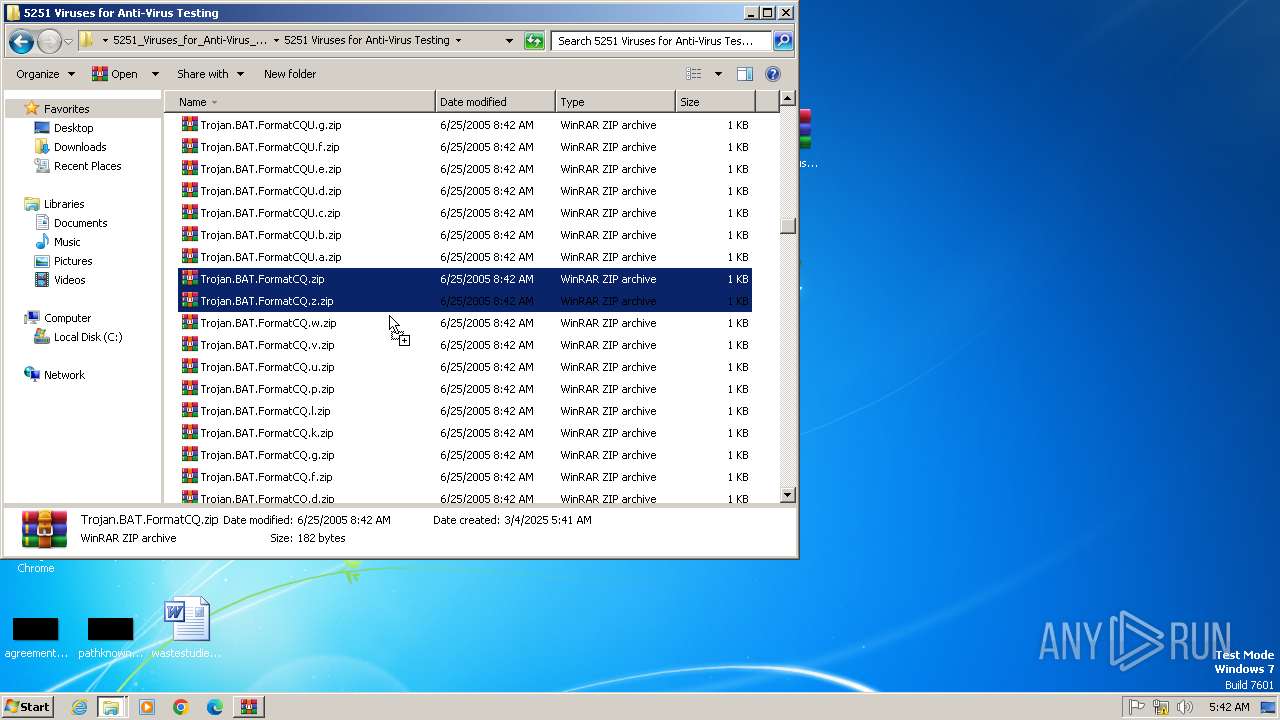
Task: Open address bar history dropdown arrow
Action: click(x=509, y=41)
